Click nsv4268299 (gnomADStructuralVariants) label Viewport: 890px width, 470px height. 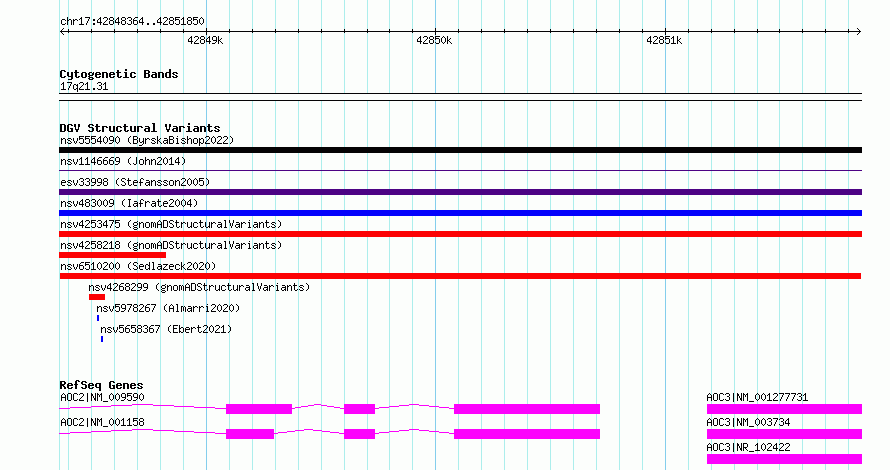[x=199, y=287]
